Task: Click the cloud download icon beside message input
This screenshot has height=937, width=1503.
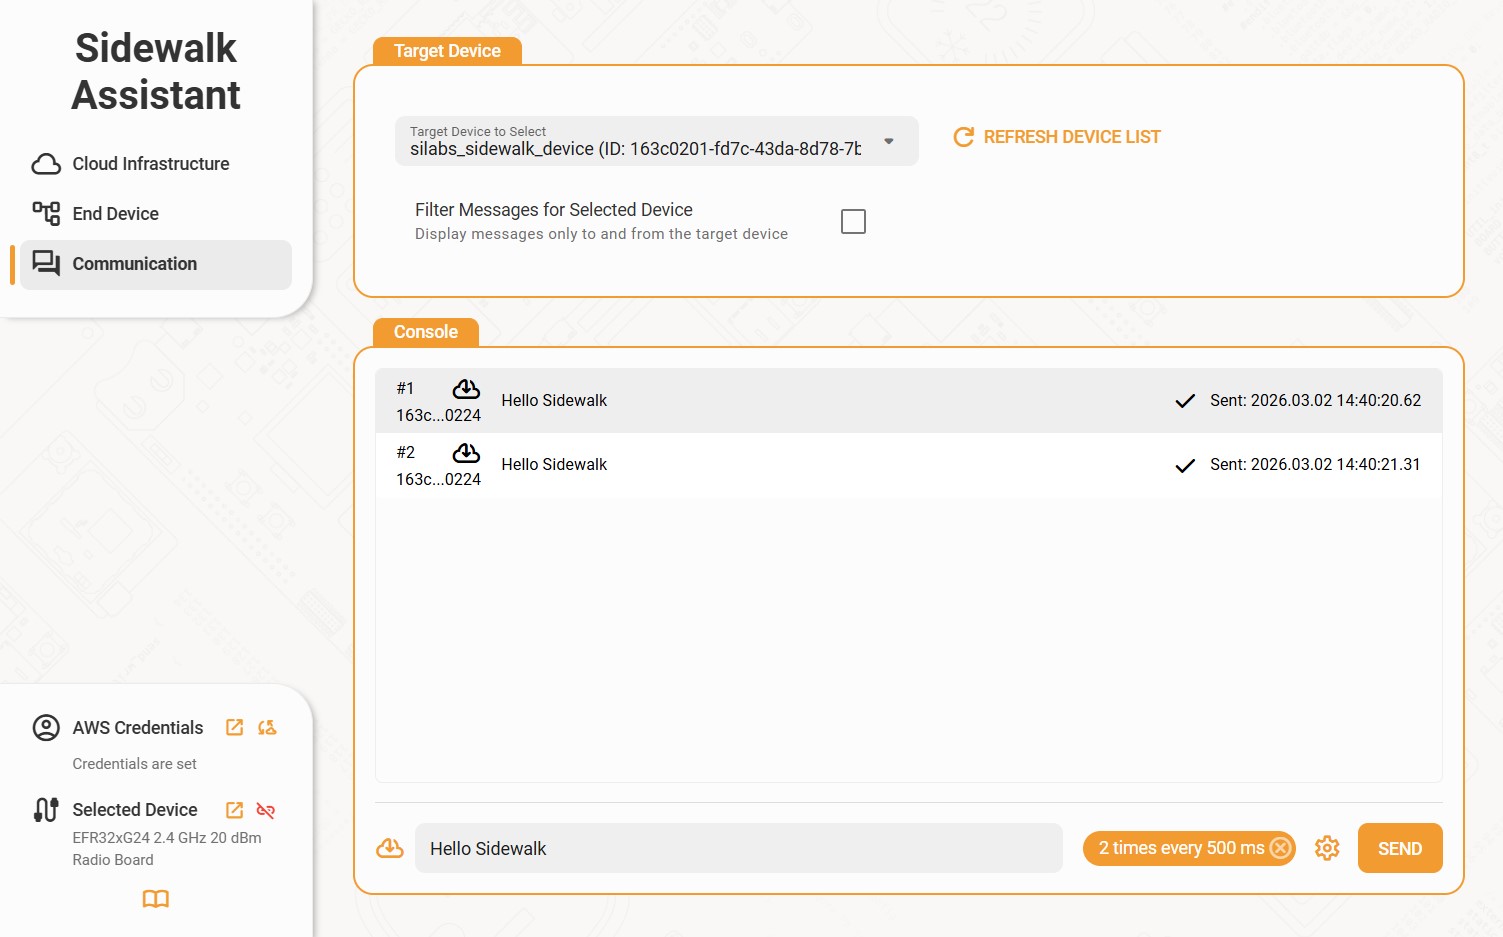Action: pyautogui.click(x=390, y=848)
